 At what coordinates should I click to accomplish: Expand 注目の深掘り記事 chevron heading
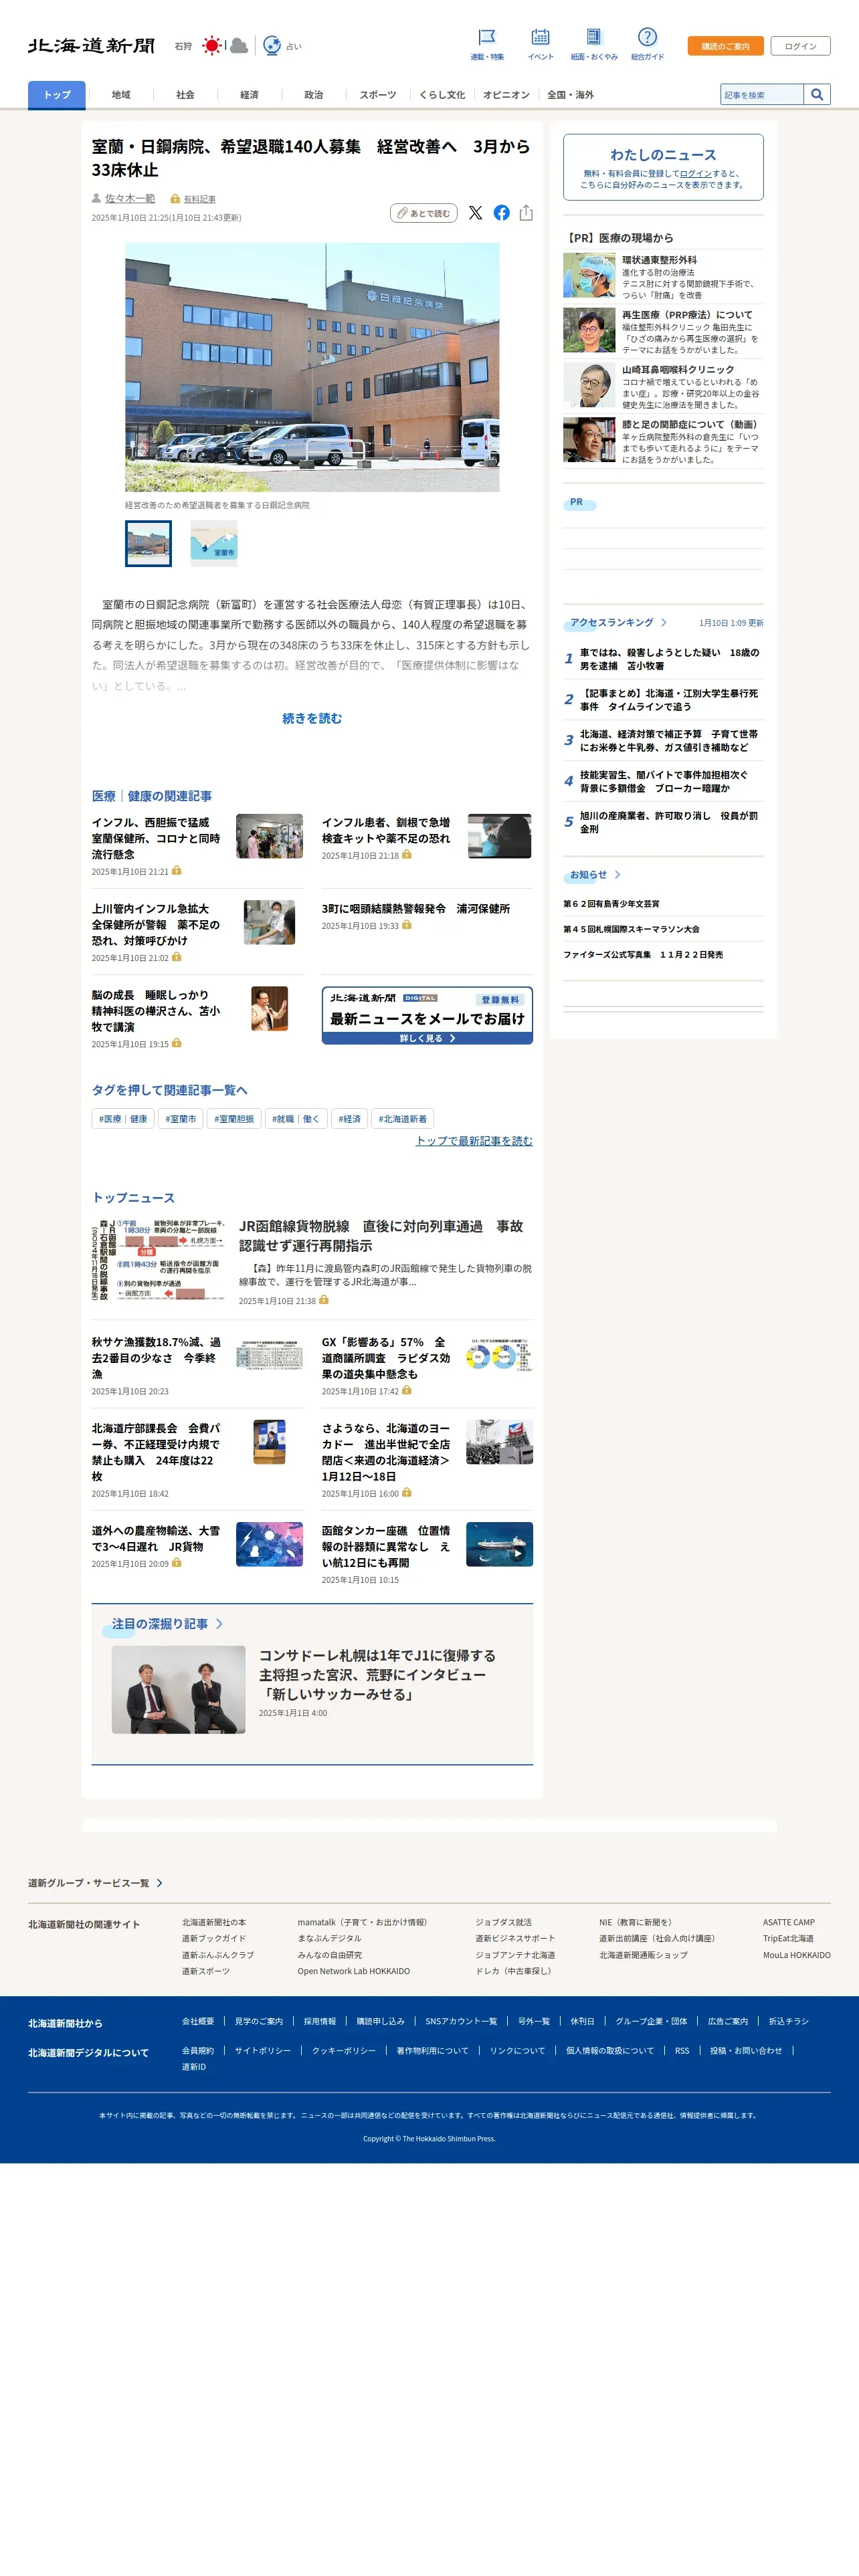coord(167,1624)
